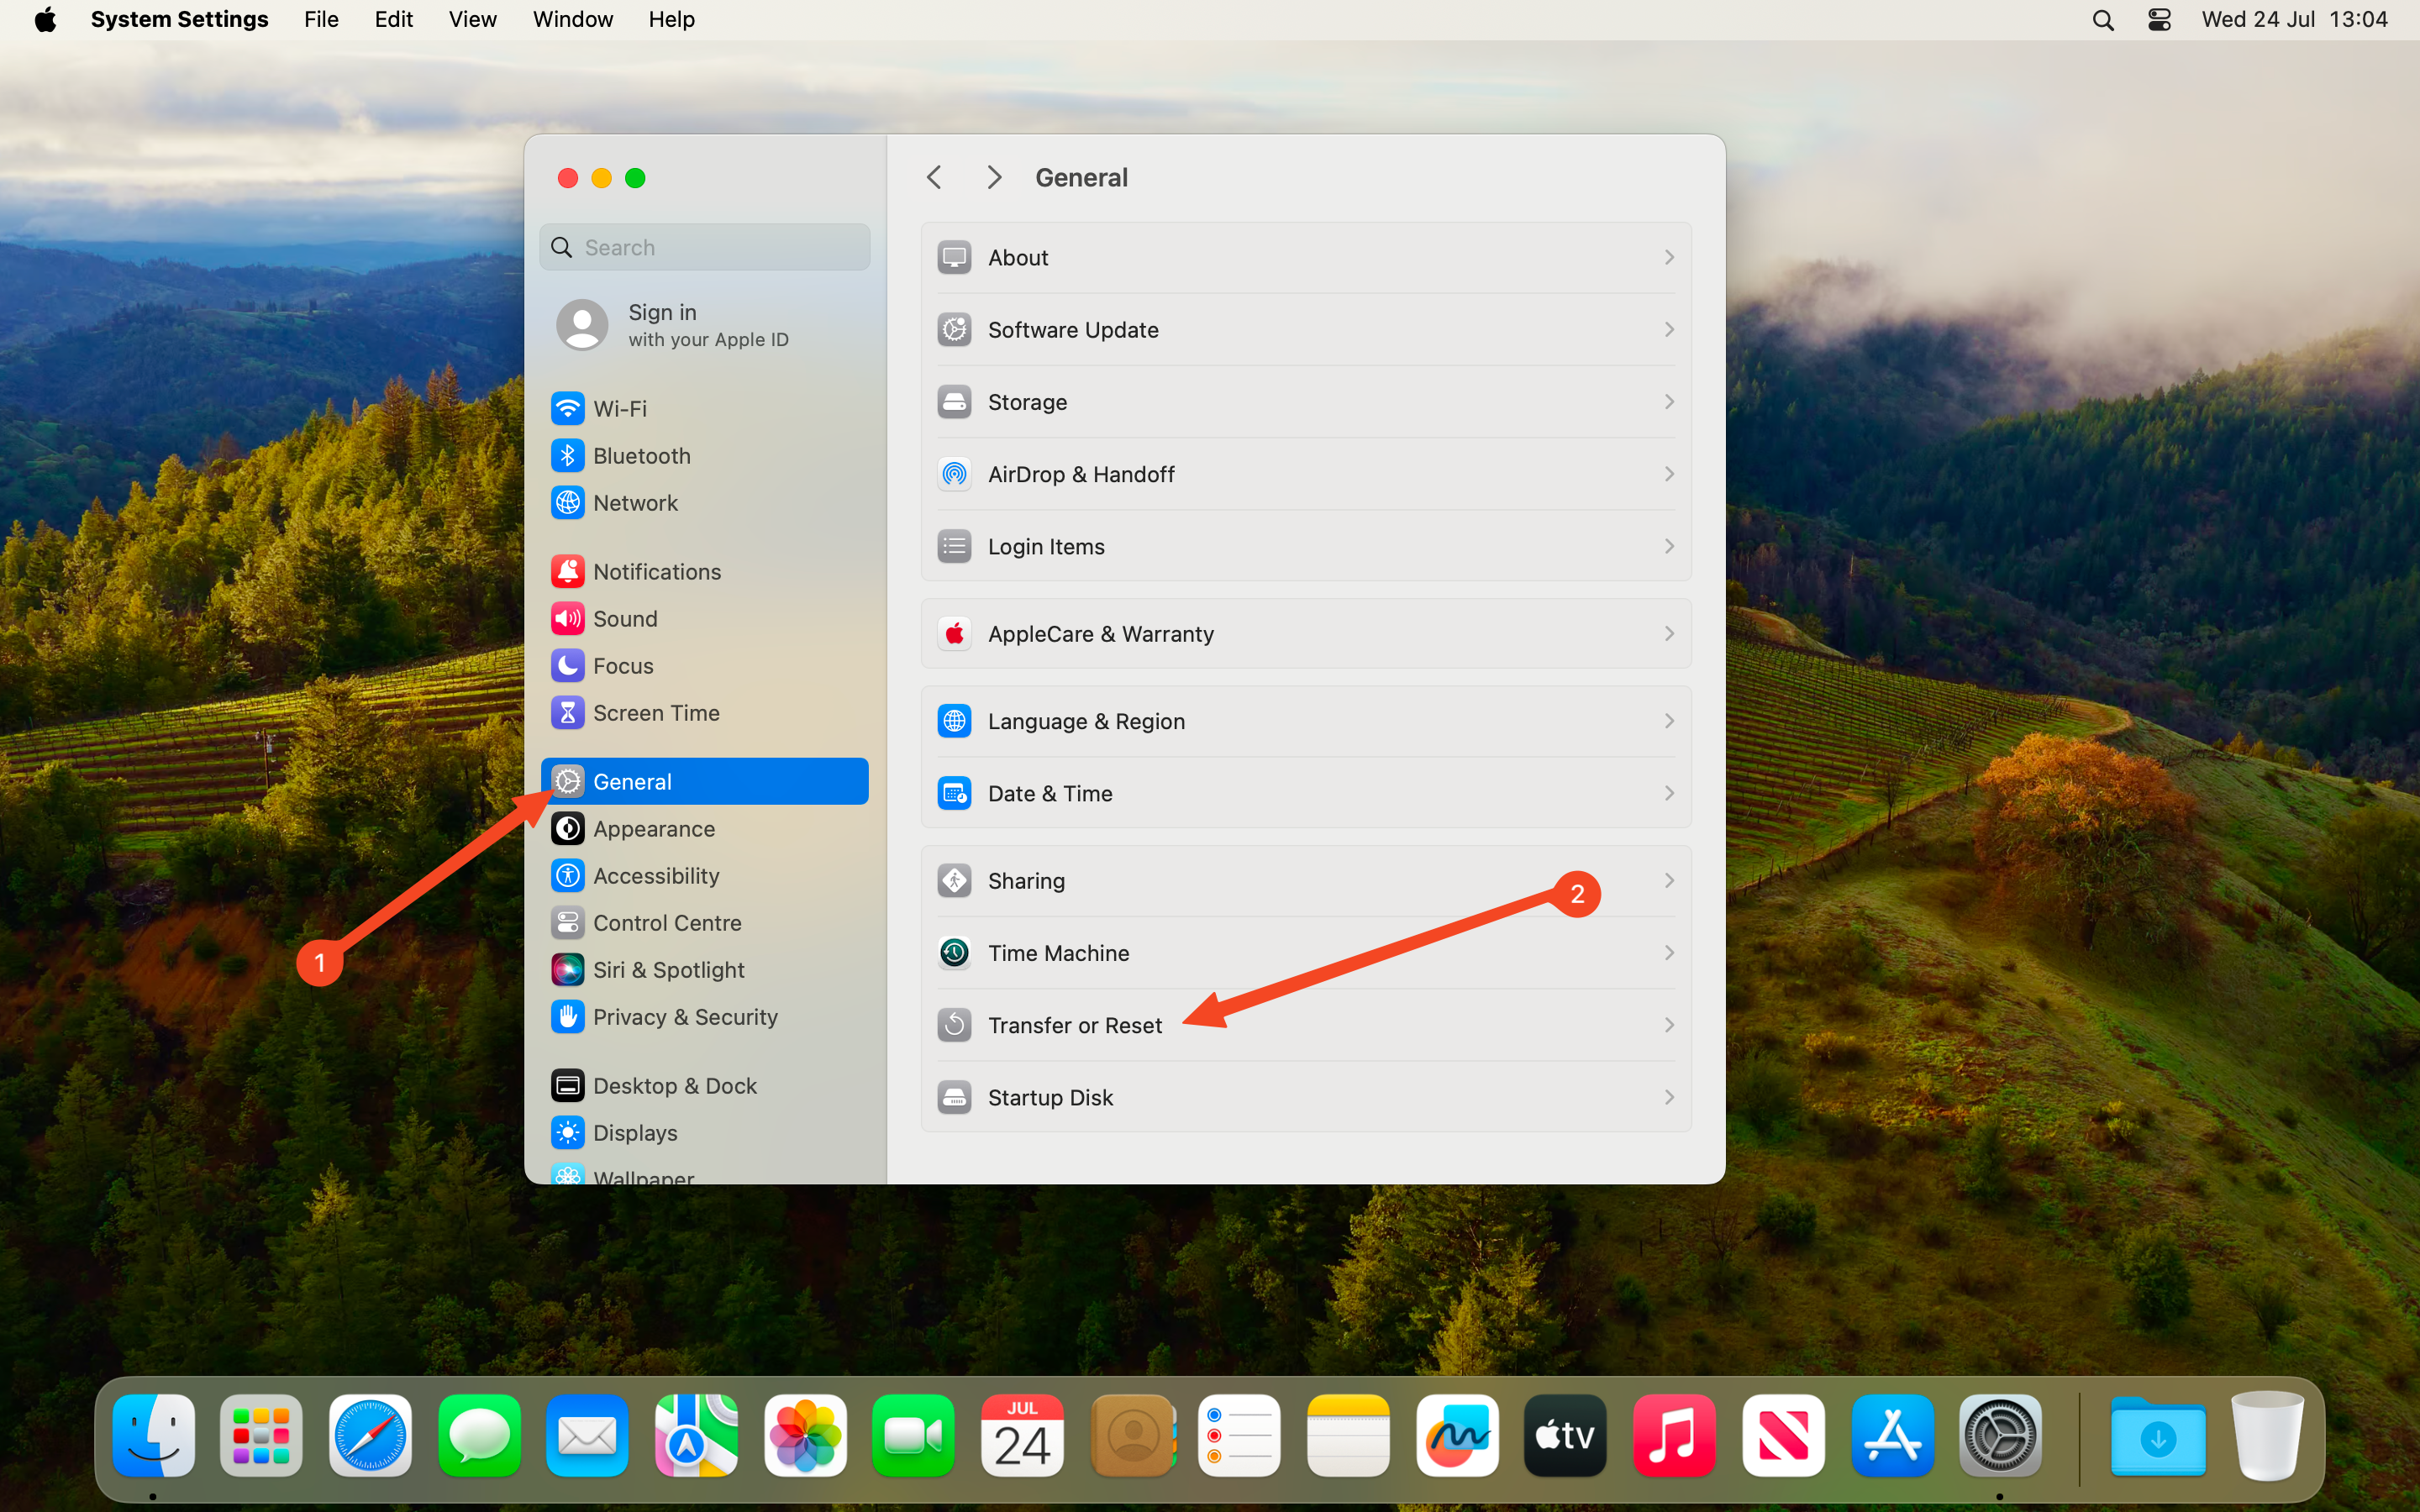The image size is (2420, 1512).
Task: Open the View menu
Action: (x=472, y=19)
